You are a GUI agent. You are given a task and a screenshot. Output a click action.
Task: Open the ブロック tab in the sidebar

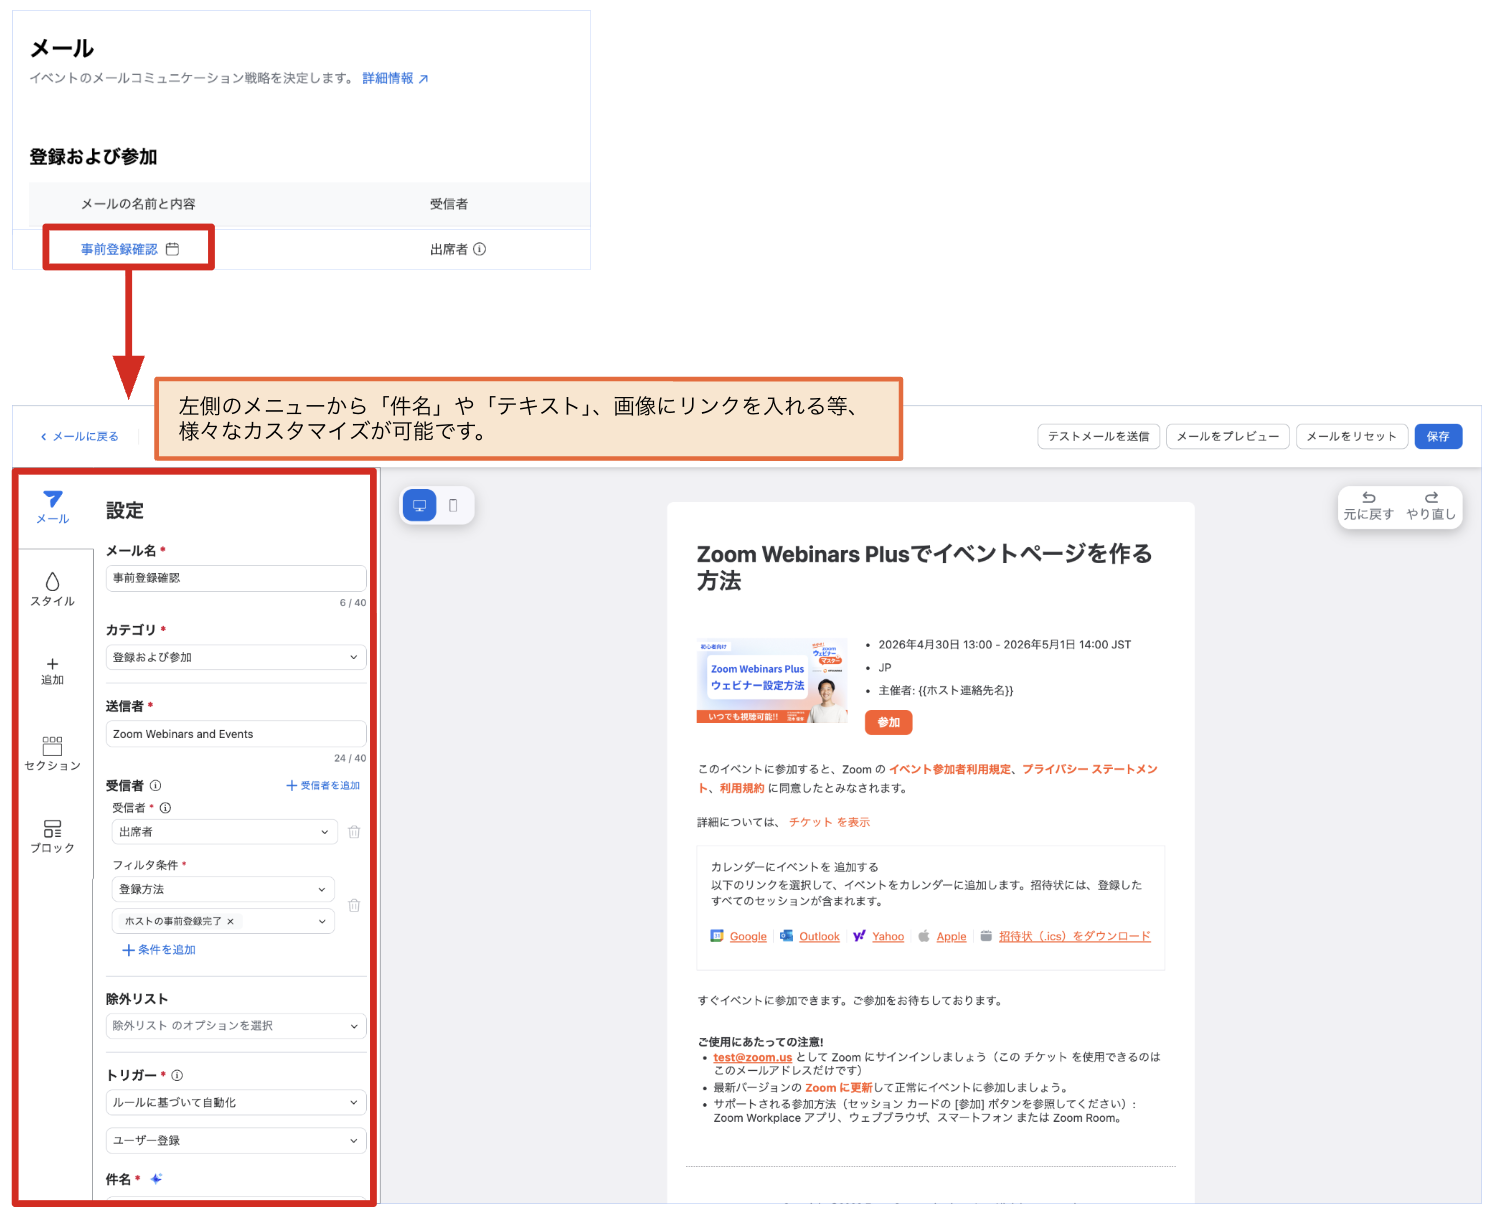[53, 836]
